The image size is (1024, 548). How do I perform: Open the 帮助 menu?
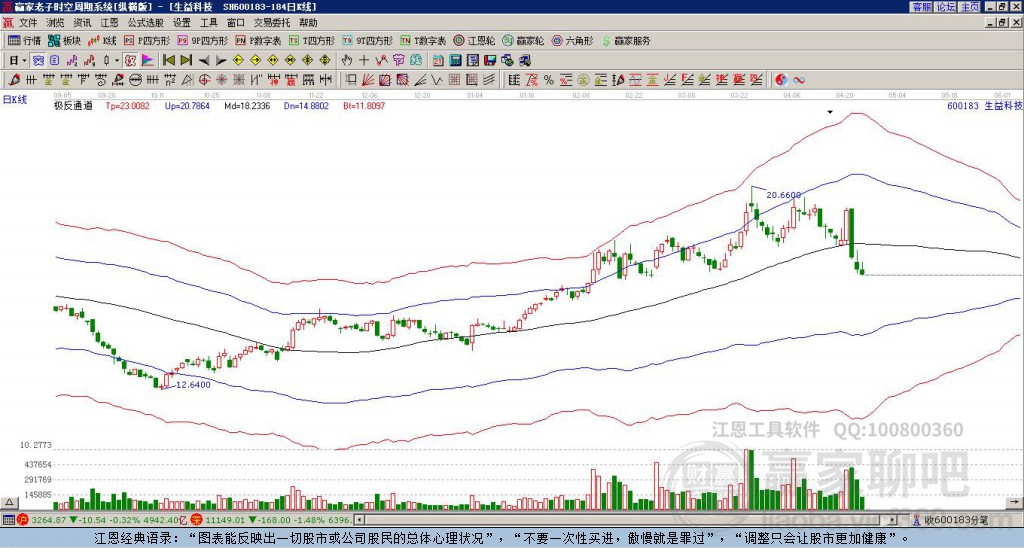(308, 23)
